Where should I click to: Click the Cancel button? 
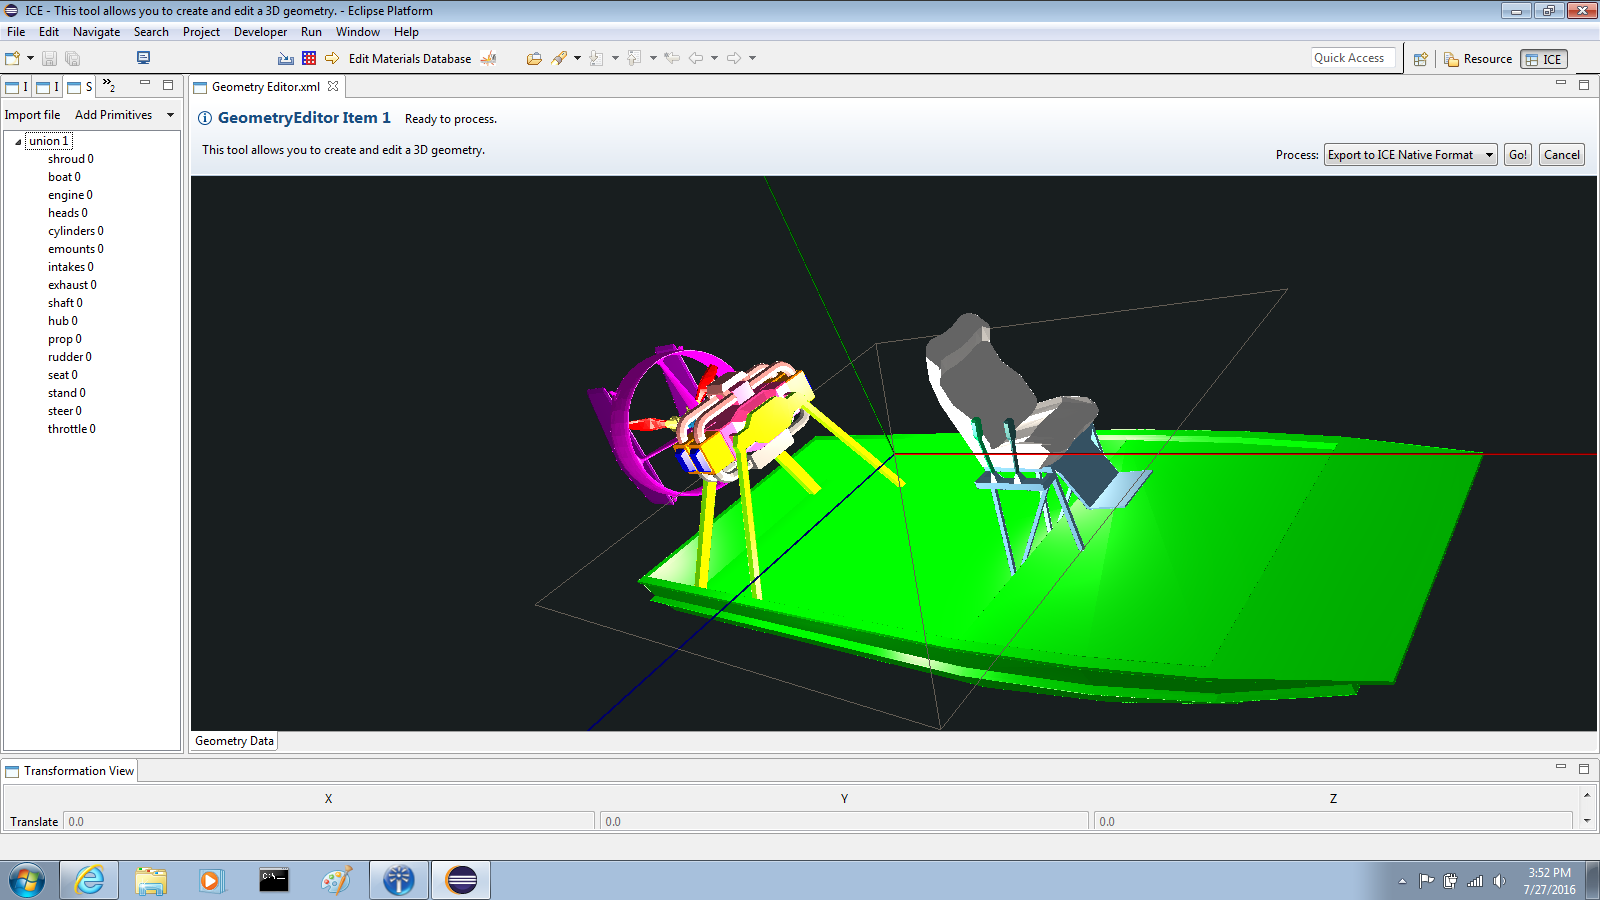tap(1561, 155)
